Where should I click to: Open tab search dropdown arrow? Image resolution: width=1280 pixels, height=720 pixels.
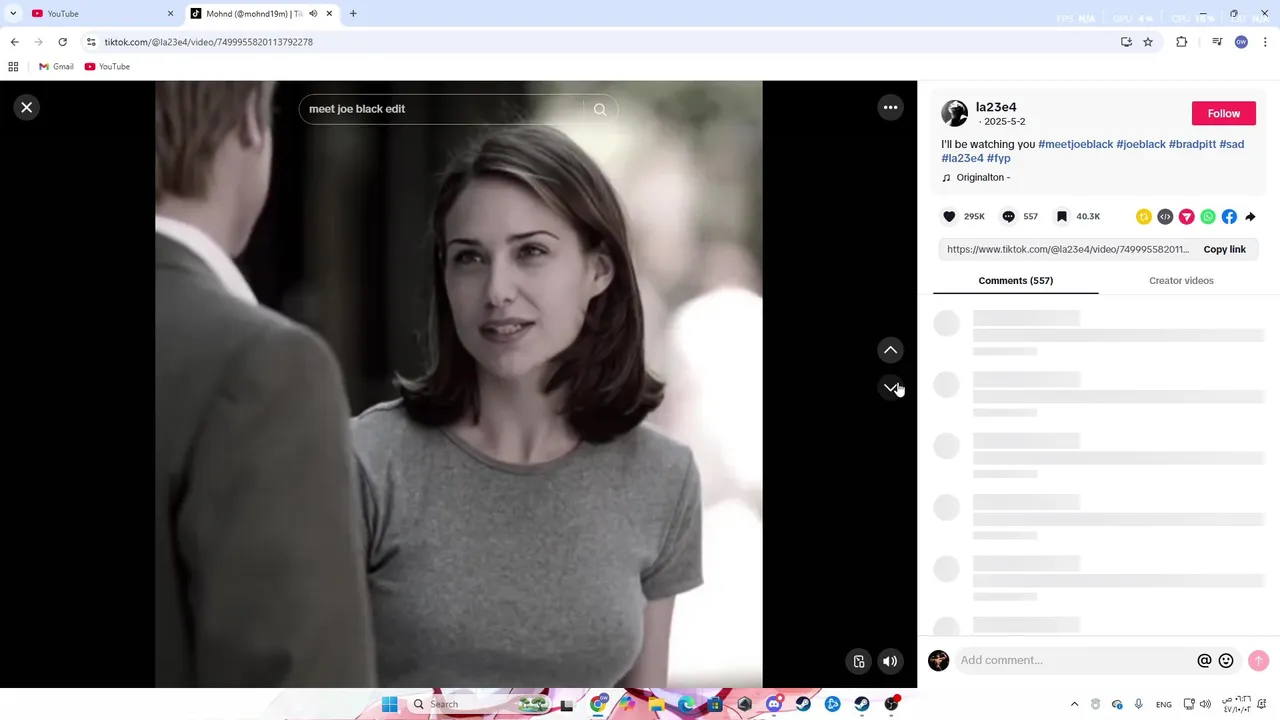12,14
